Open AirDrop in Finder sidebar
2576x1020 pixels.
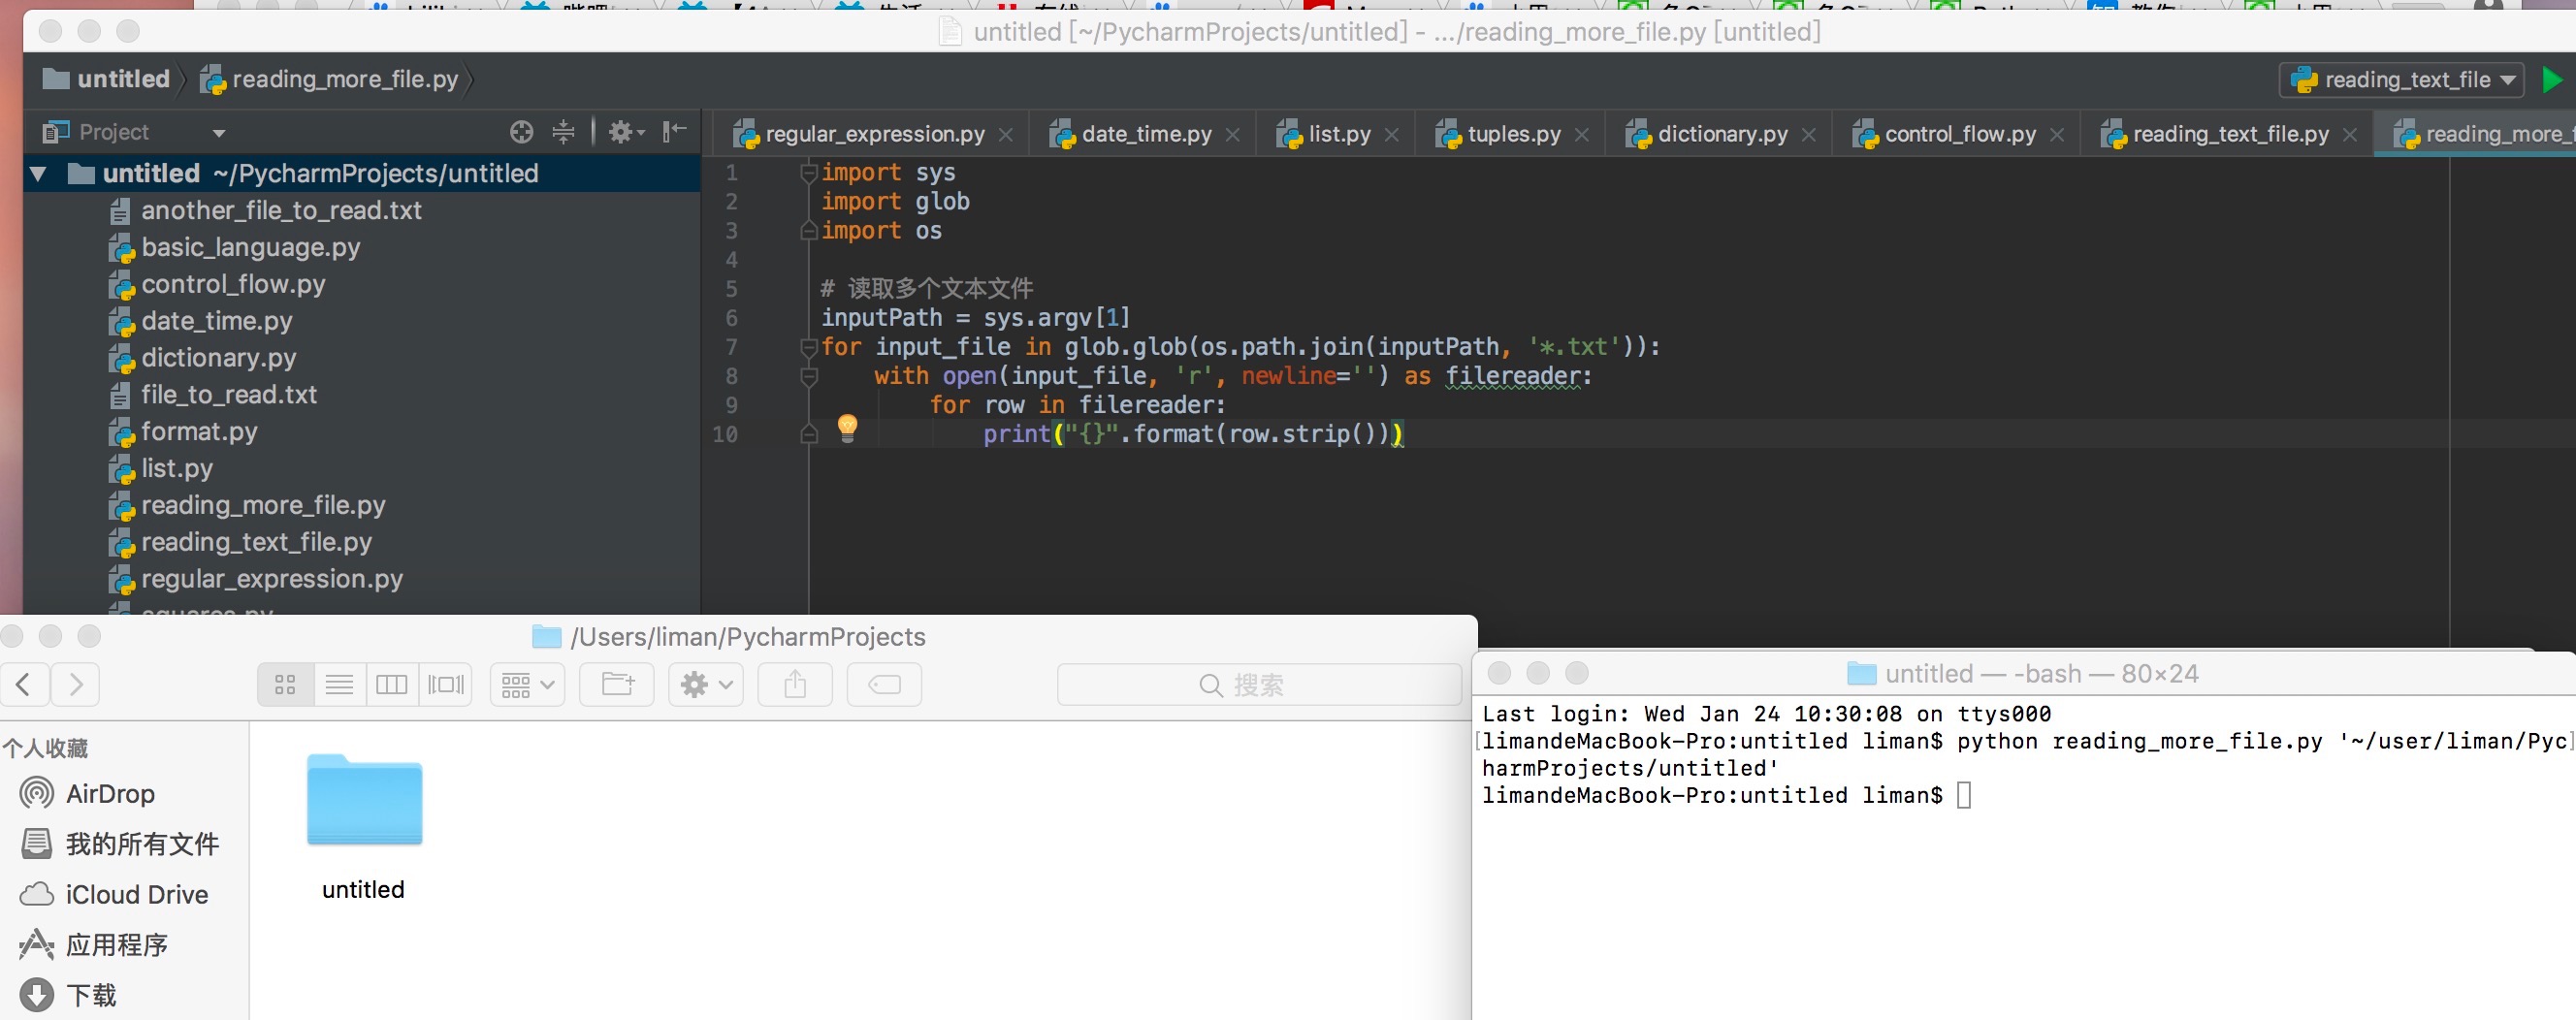click(x=109, y=794)
